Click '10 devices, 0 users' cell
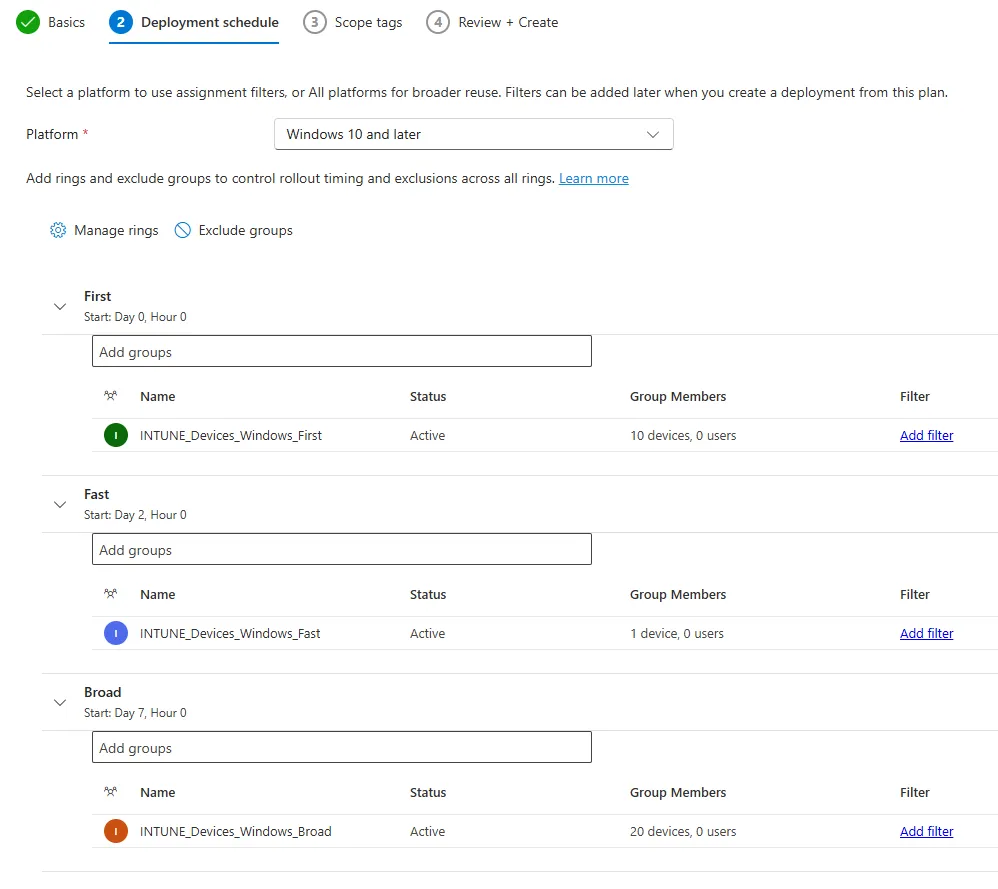 683,435
